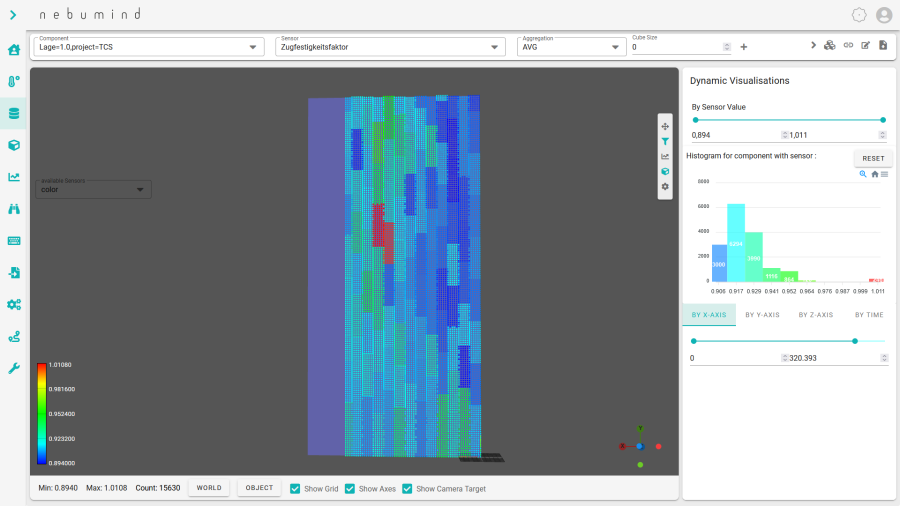Click the red block in the 3D model
This screenshot has width=900, height=506.
(382, 234)
